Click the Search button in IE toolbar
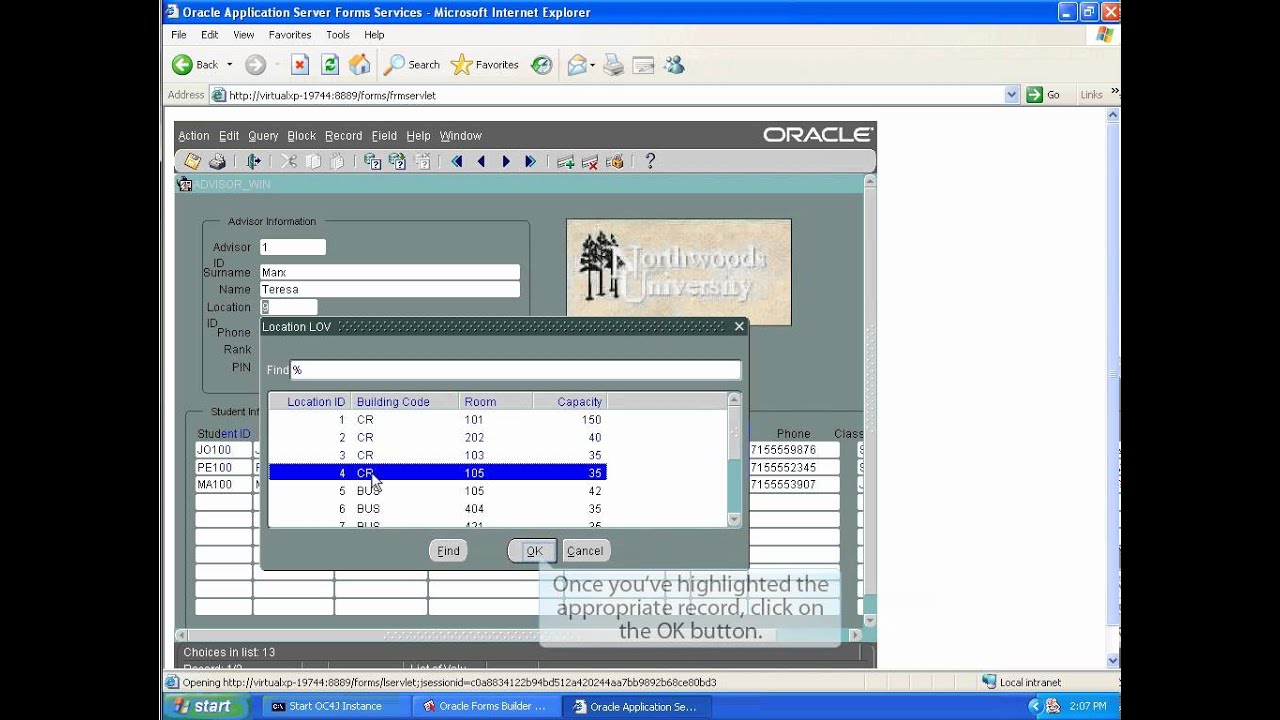 click(412, 65)
